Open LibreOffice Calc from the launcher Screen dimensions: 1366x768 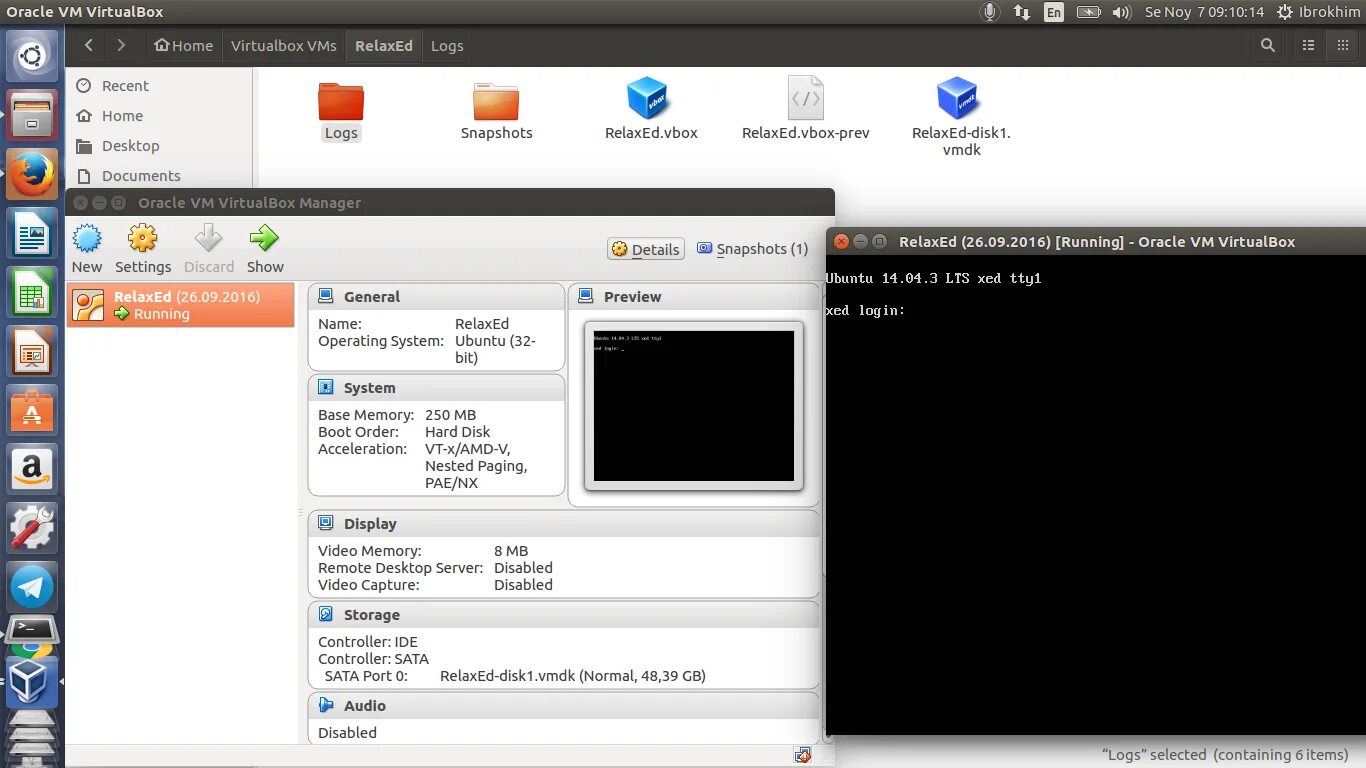(x=32, y=293)
